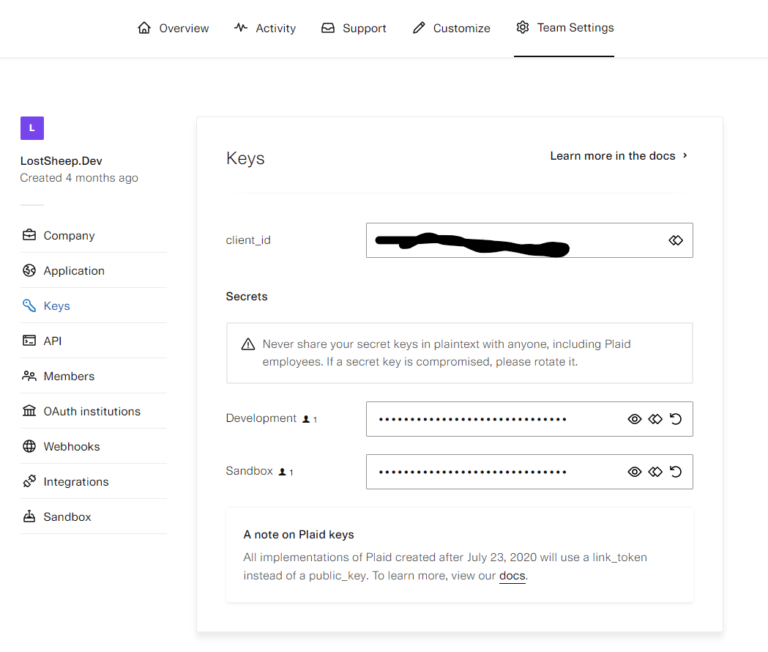Click the client_id label
The width and height of the screenshot is (768, 652).
[x=248, y=240]
